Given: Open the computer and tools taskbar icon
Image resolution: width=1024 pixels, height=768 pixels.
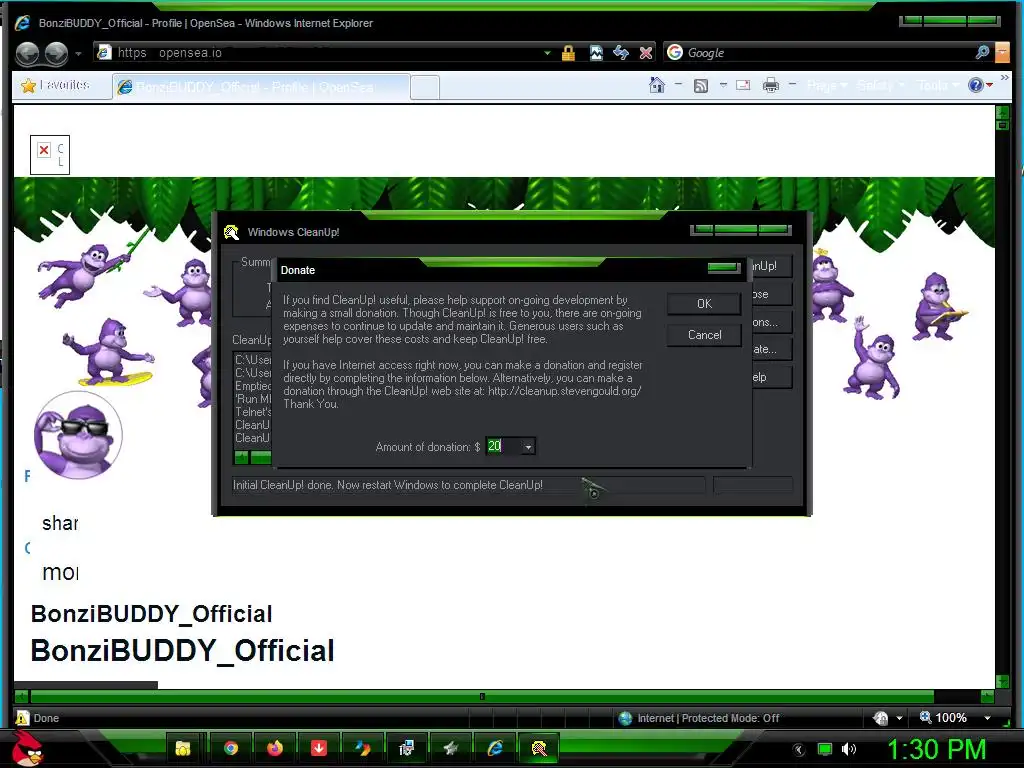Looking at the screenshot, I should (406, 748).
